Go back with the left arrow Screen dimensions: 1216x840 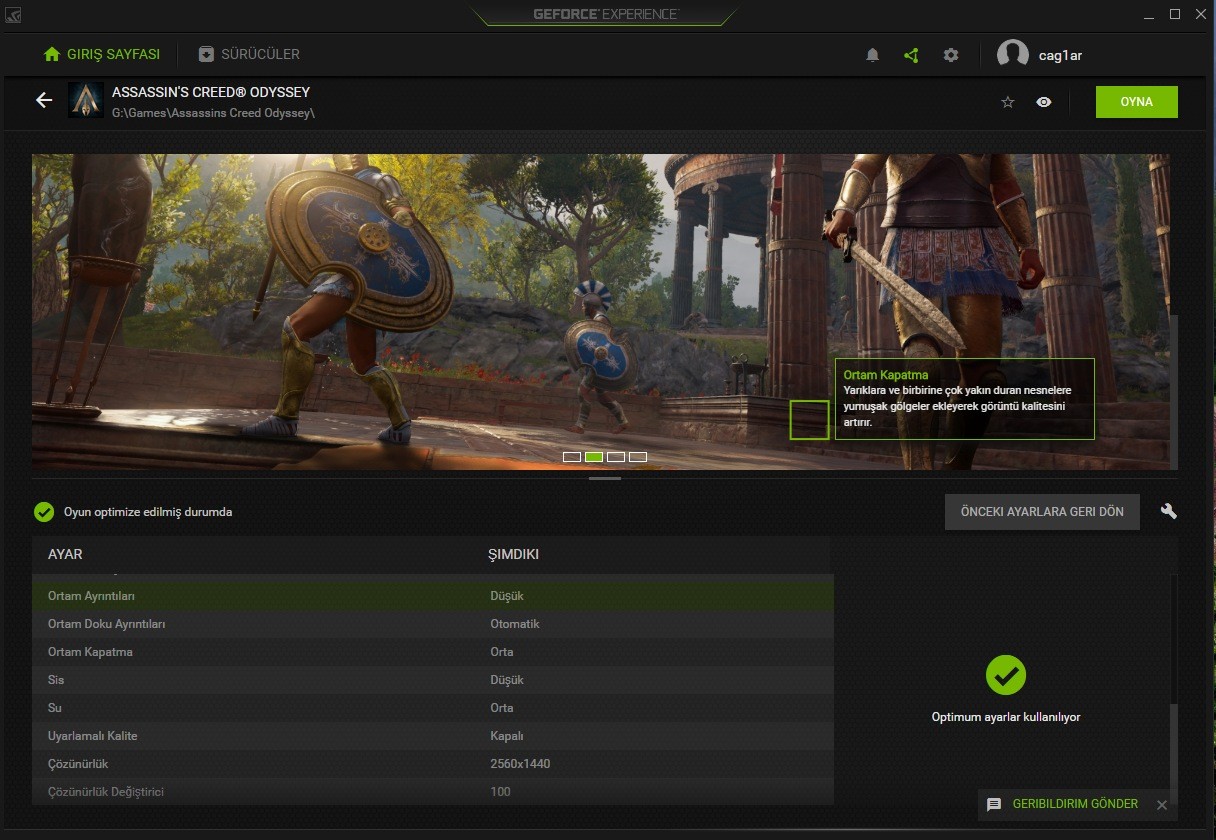[43, 100]
